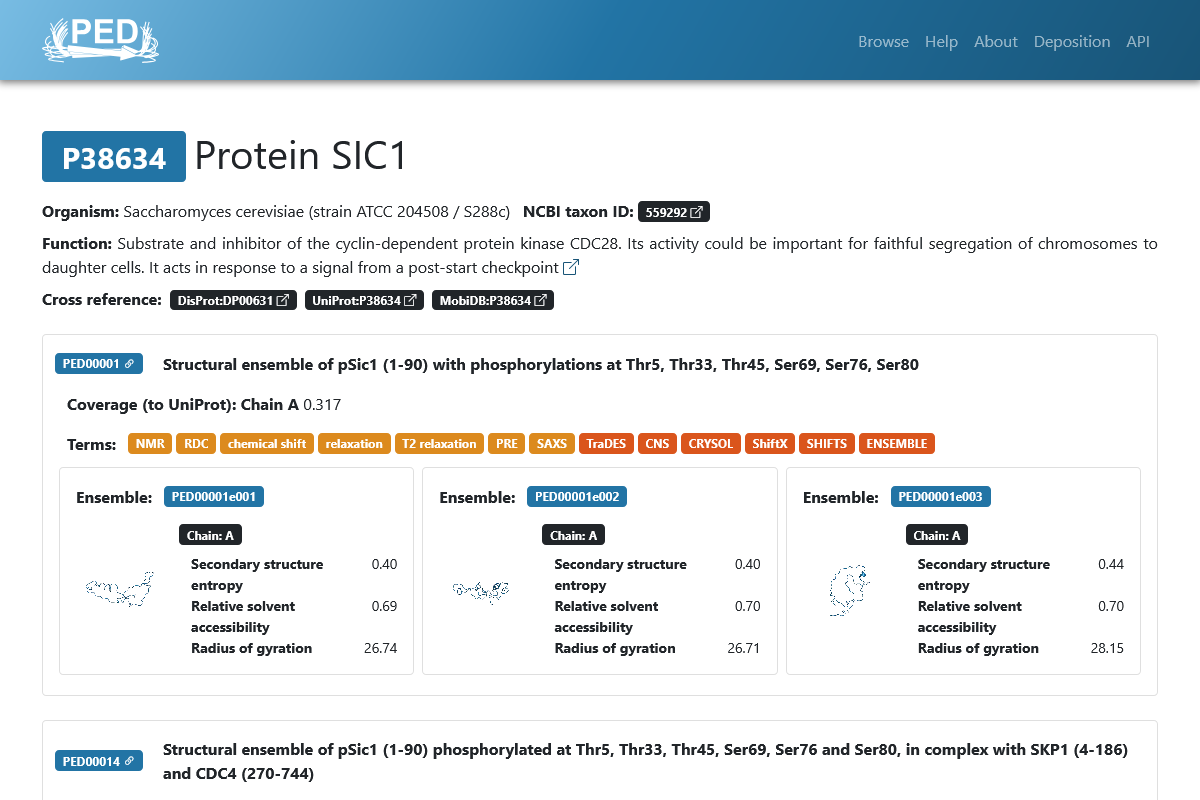Open the Browse menu item

point(883,41)
